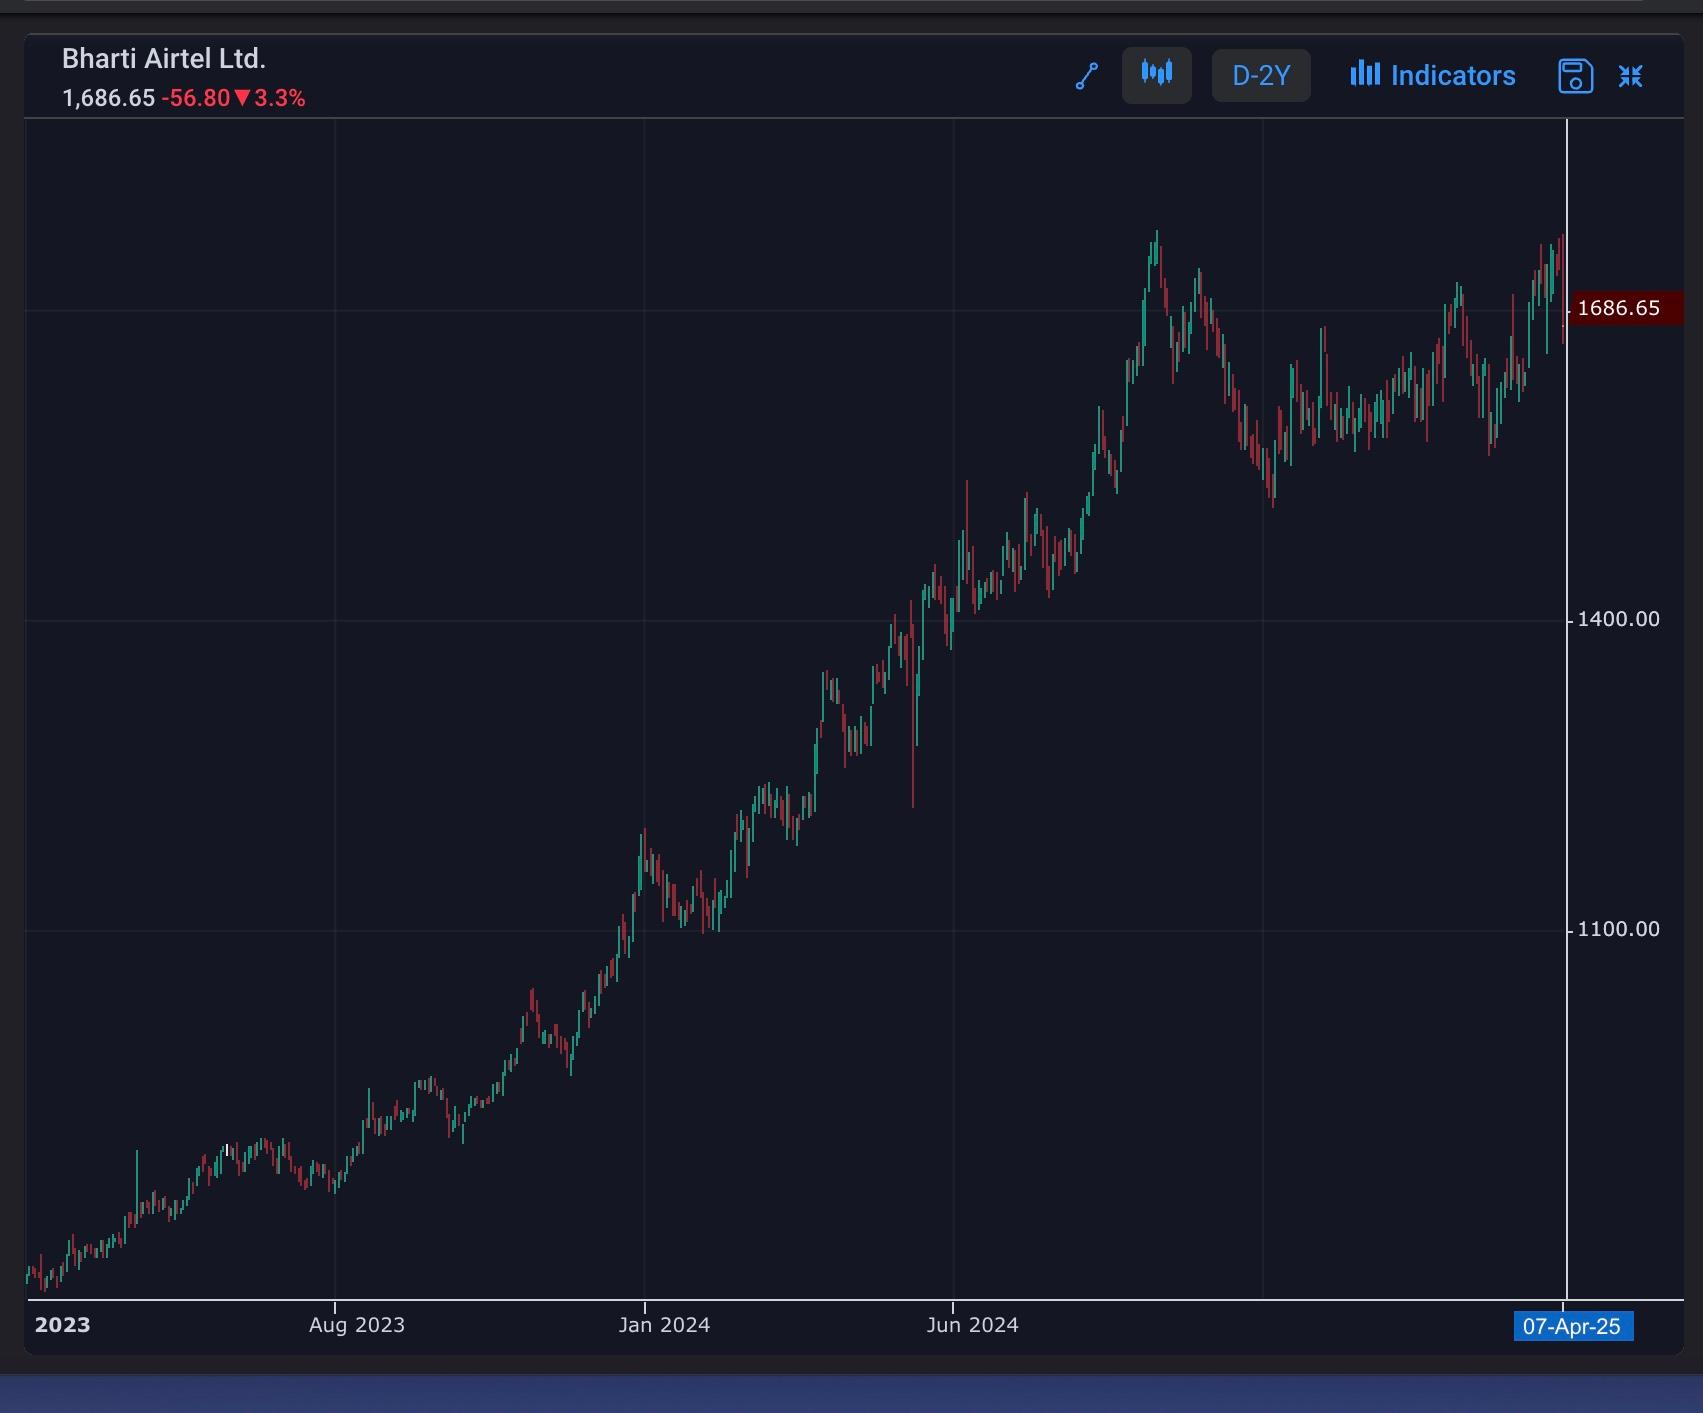Click the 3.3% percentage change
Image resolution: width=1703 pixels, height=1413 pixels.
(280, 98)
